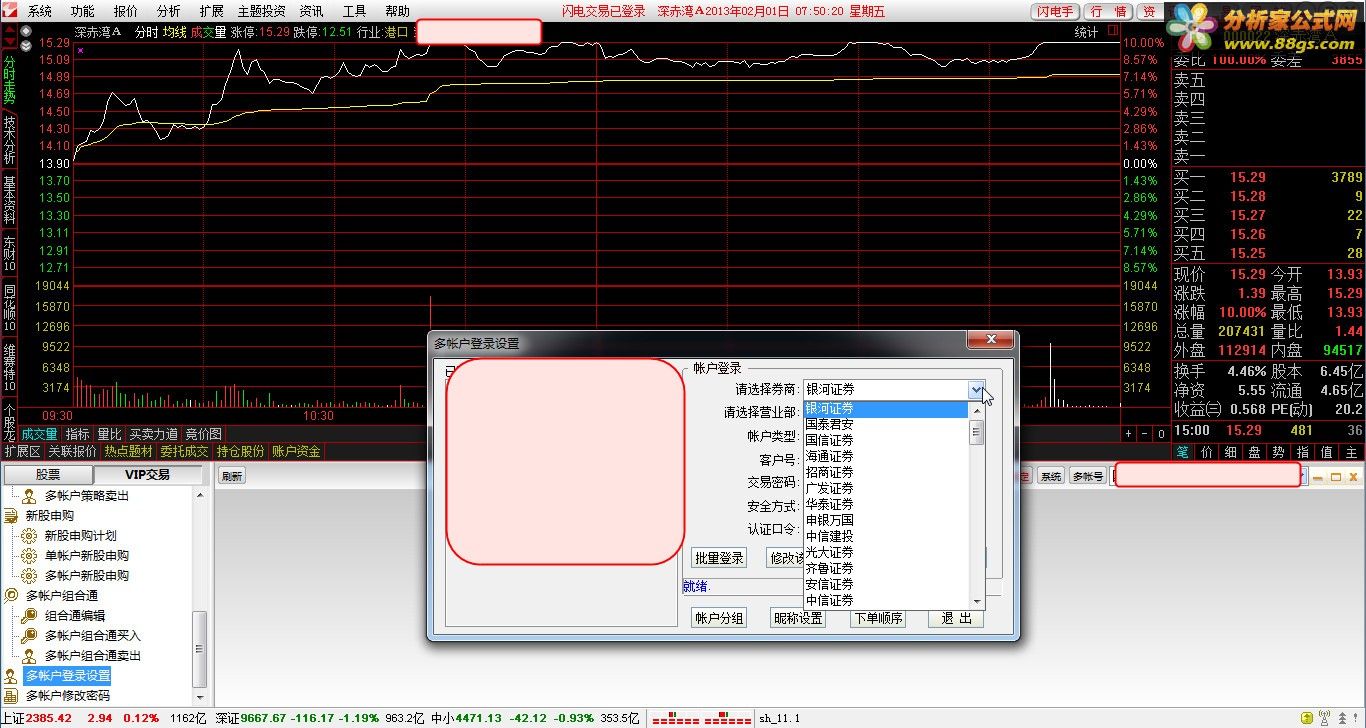Open the 功能 menu
The width and height of the screenshot is (1366, 728).
tap(83, 11)
